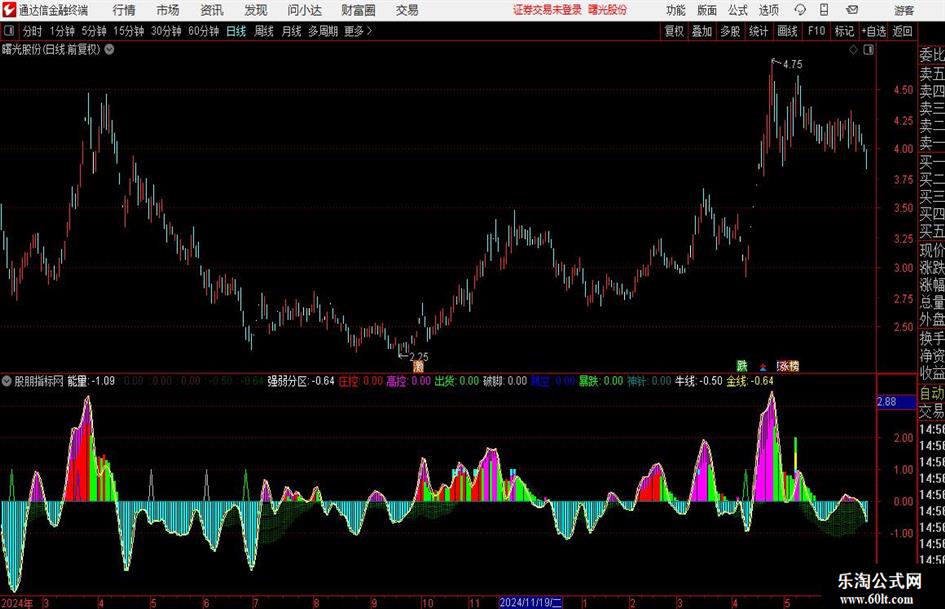Click the headset customer service icon
Screen dimensions: 945x609
(x=800, y=10)
